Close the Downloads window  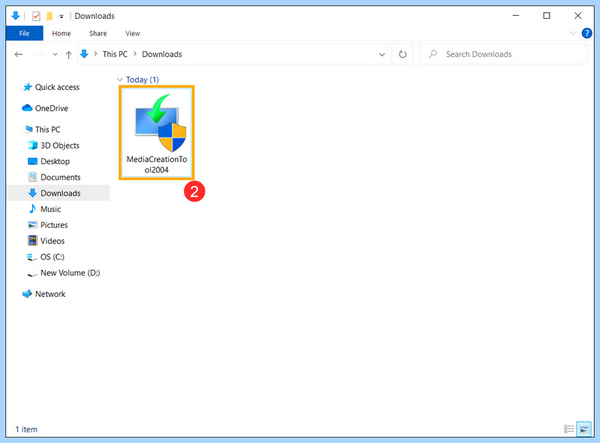pyautogui.click(x=578, y=16)
